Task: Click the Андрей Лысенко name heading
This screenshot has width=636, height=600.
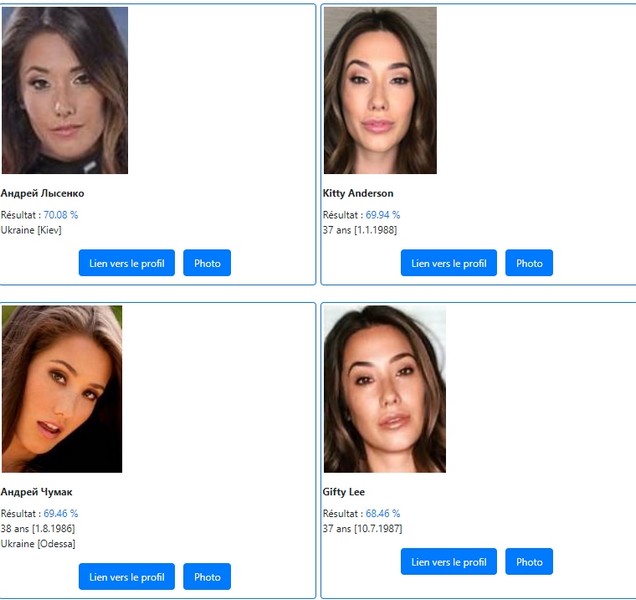Action: [42, 194]
